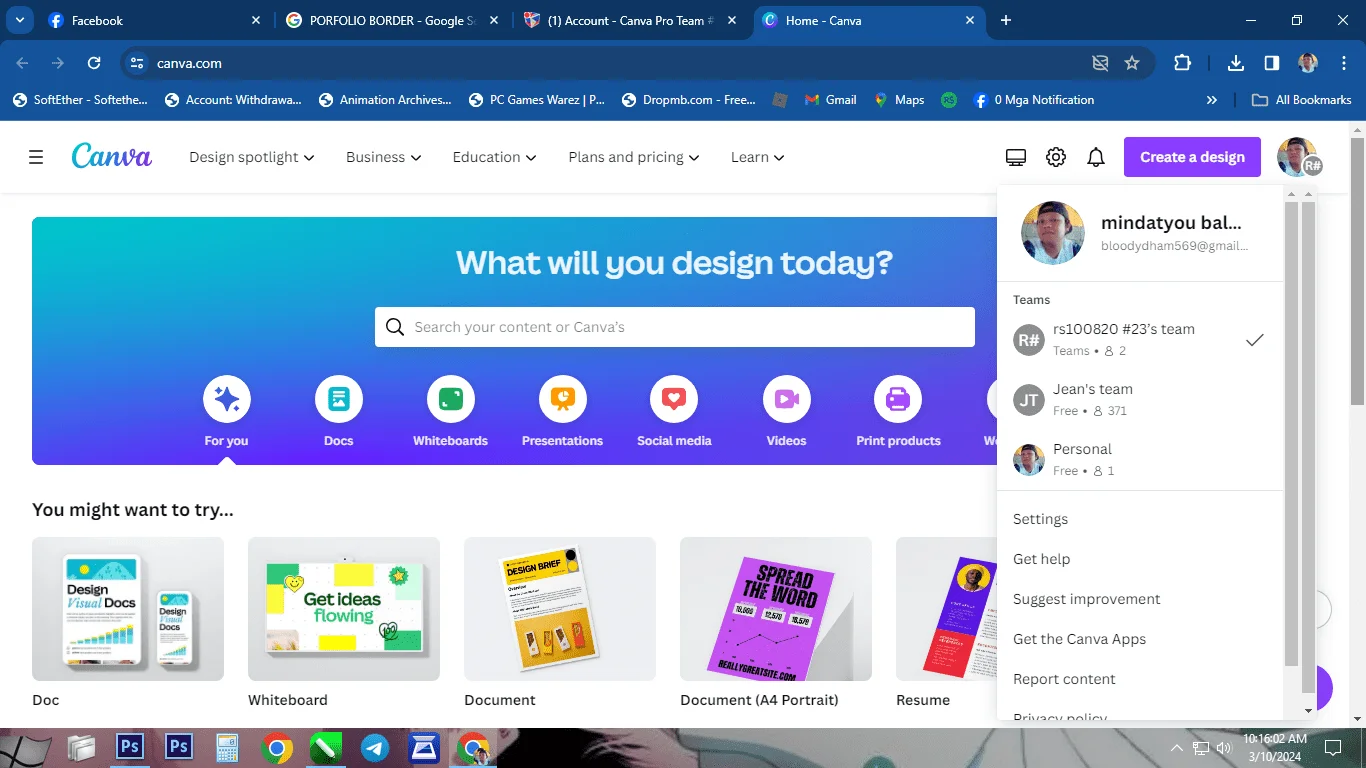Viewport: 1366px width, 768px height.
Task: Open the Document (A4 Portrait) thumbnail
Action: tap(776, 609)
